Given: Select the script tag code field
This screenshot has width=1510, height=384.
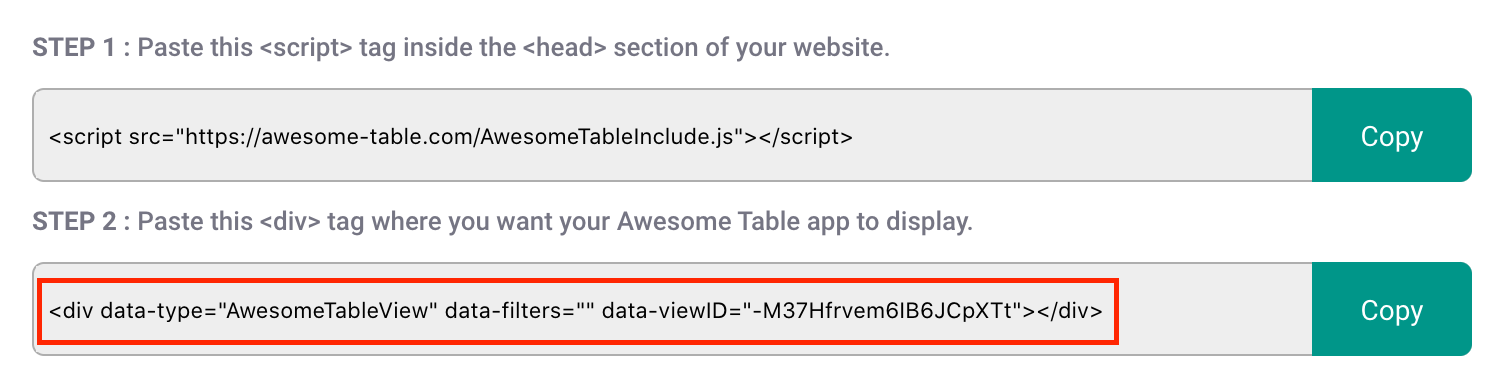Looking at the screenshot, I should (x=672, y=135).
